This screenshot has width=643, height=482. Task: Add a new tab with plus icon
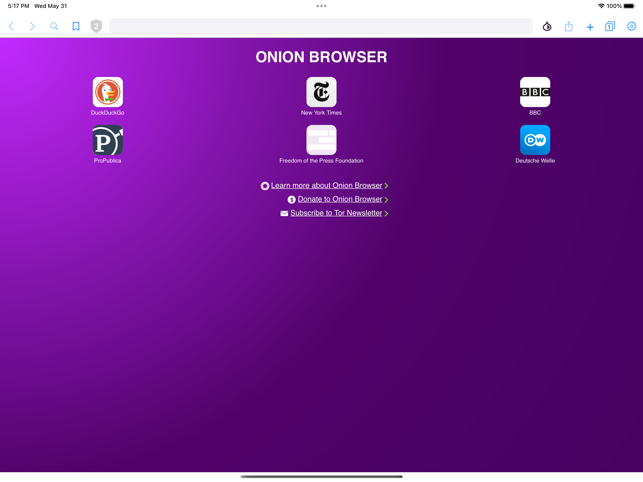pyautogui.click(x=590, y=27)
